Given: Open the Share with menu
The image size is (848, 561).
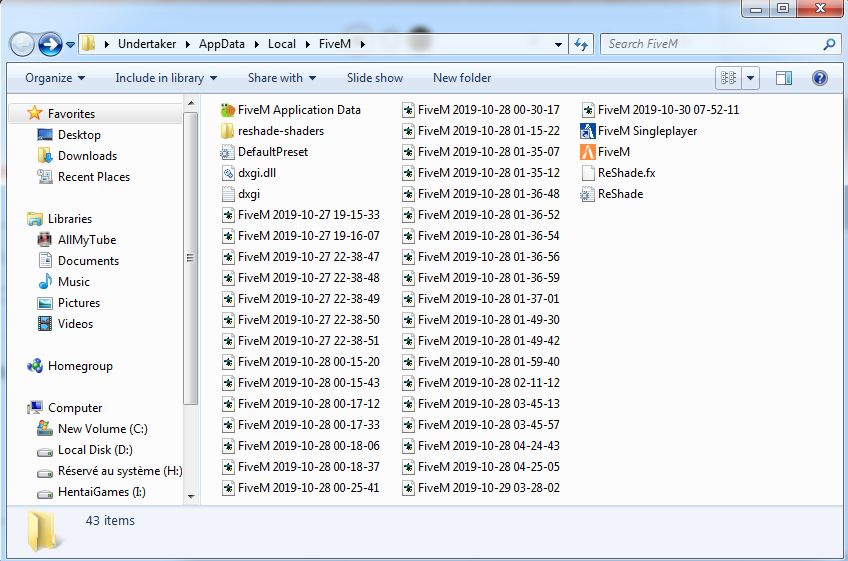Looking at the screenshot, I should (282, 78).
